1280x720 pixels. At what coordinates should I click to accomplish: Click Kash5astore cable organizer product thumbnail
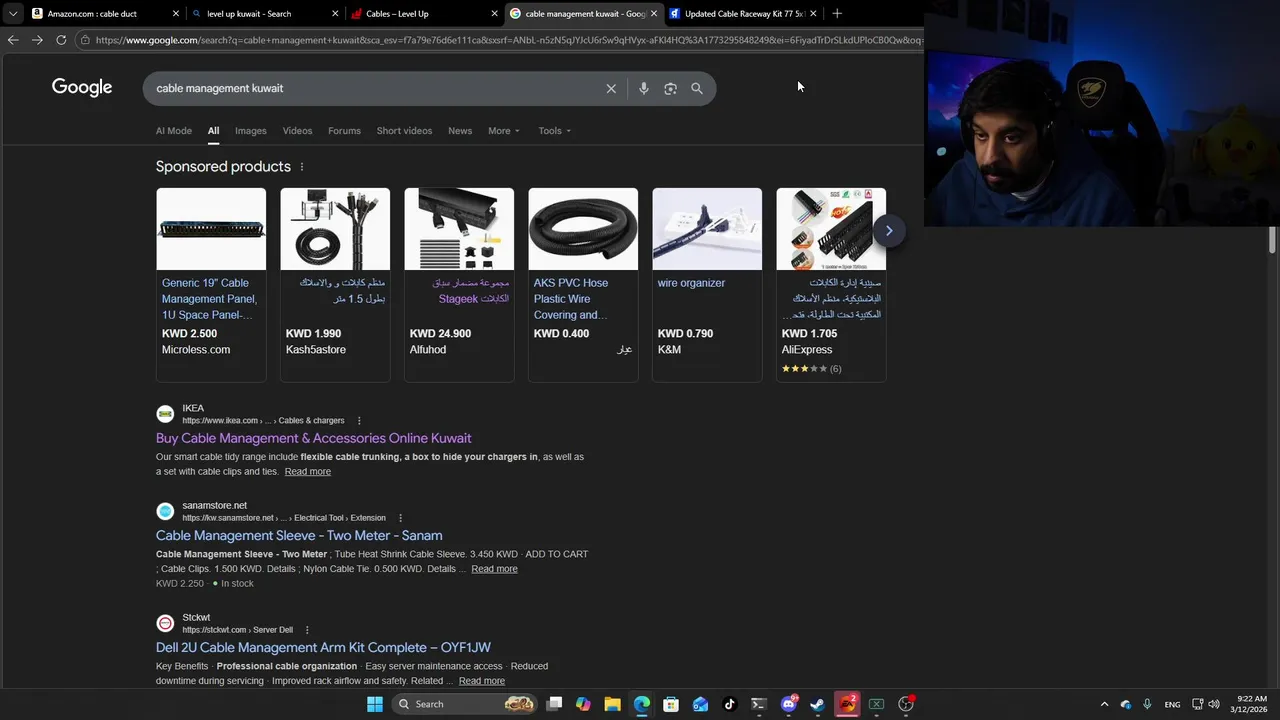tap(335, 229)
